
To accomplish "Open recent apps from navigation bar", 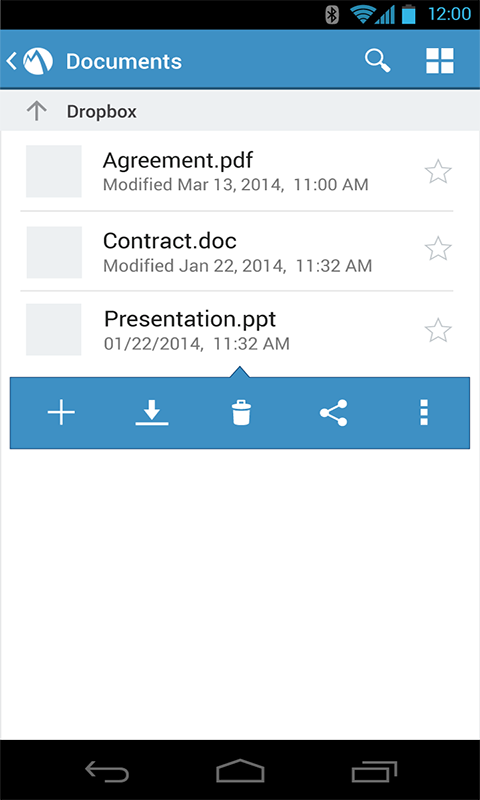I will (374, 771).
